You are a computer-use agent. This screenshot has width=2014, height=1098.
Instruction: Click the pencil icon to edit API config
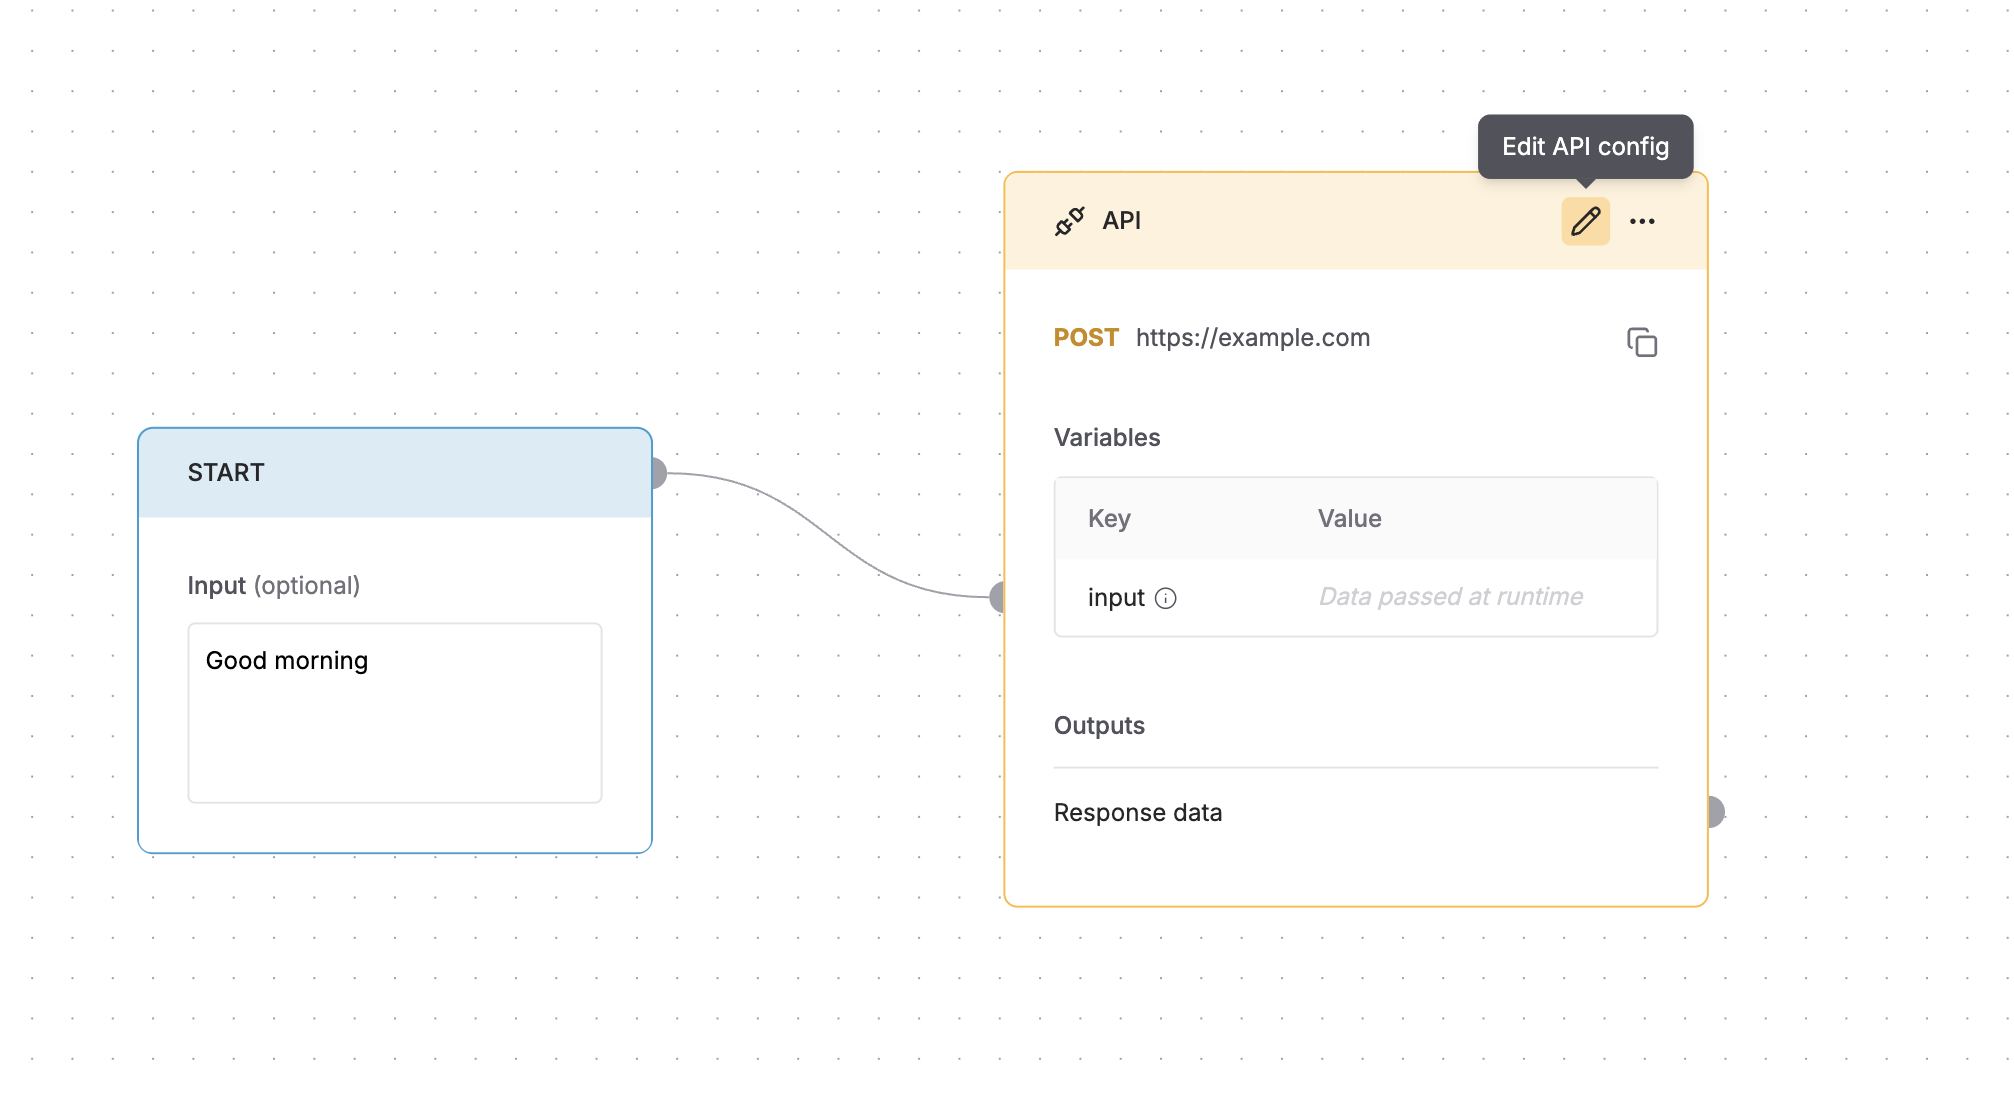pos(1585,221)
